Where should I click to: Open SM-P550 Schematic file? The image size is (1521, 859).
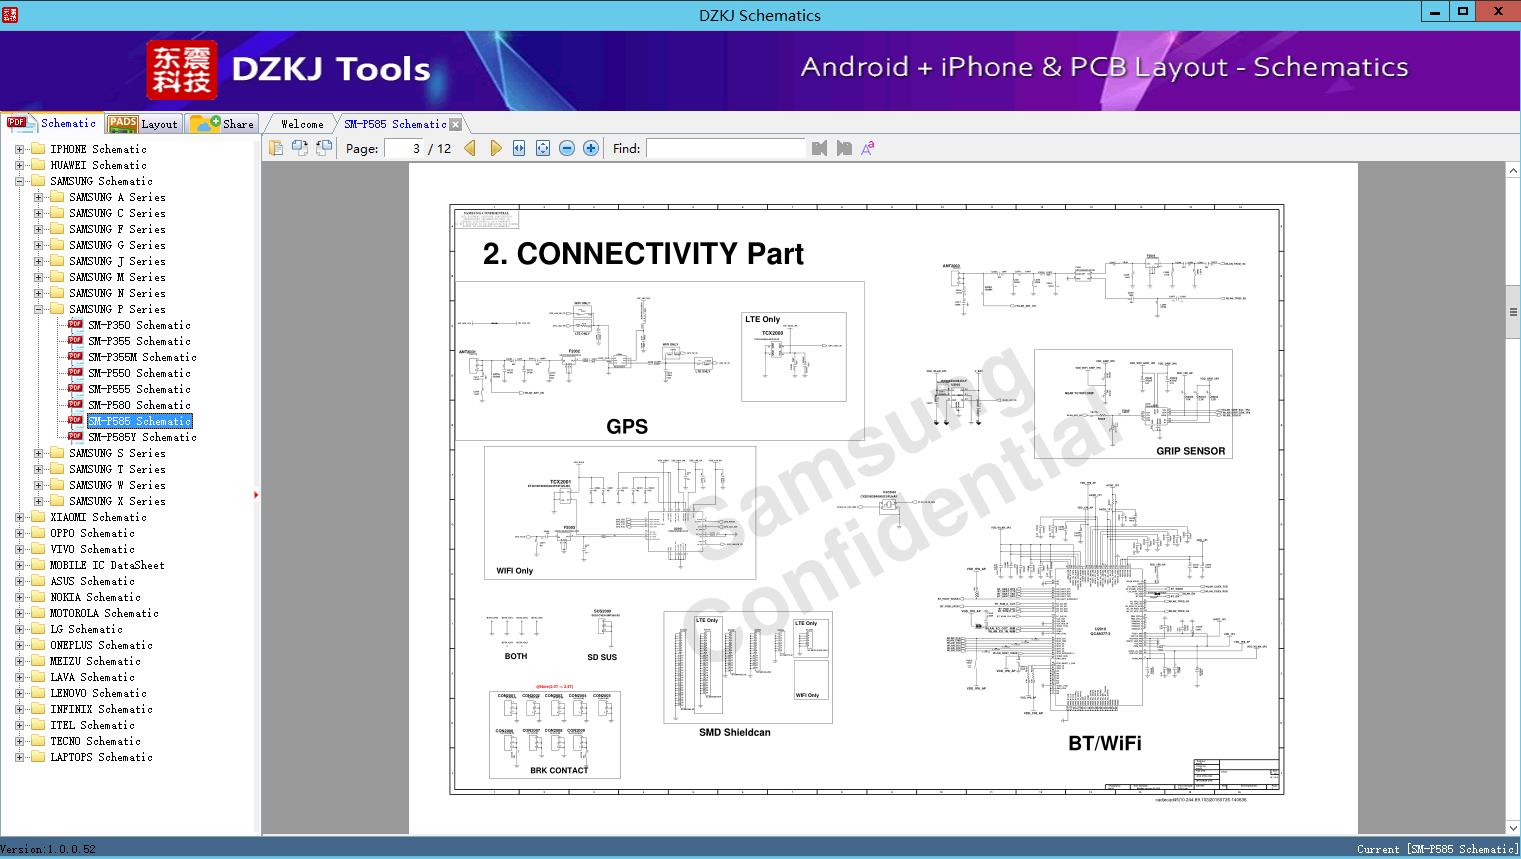[139, 373]
